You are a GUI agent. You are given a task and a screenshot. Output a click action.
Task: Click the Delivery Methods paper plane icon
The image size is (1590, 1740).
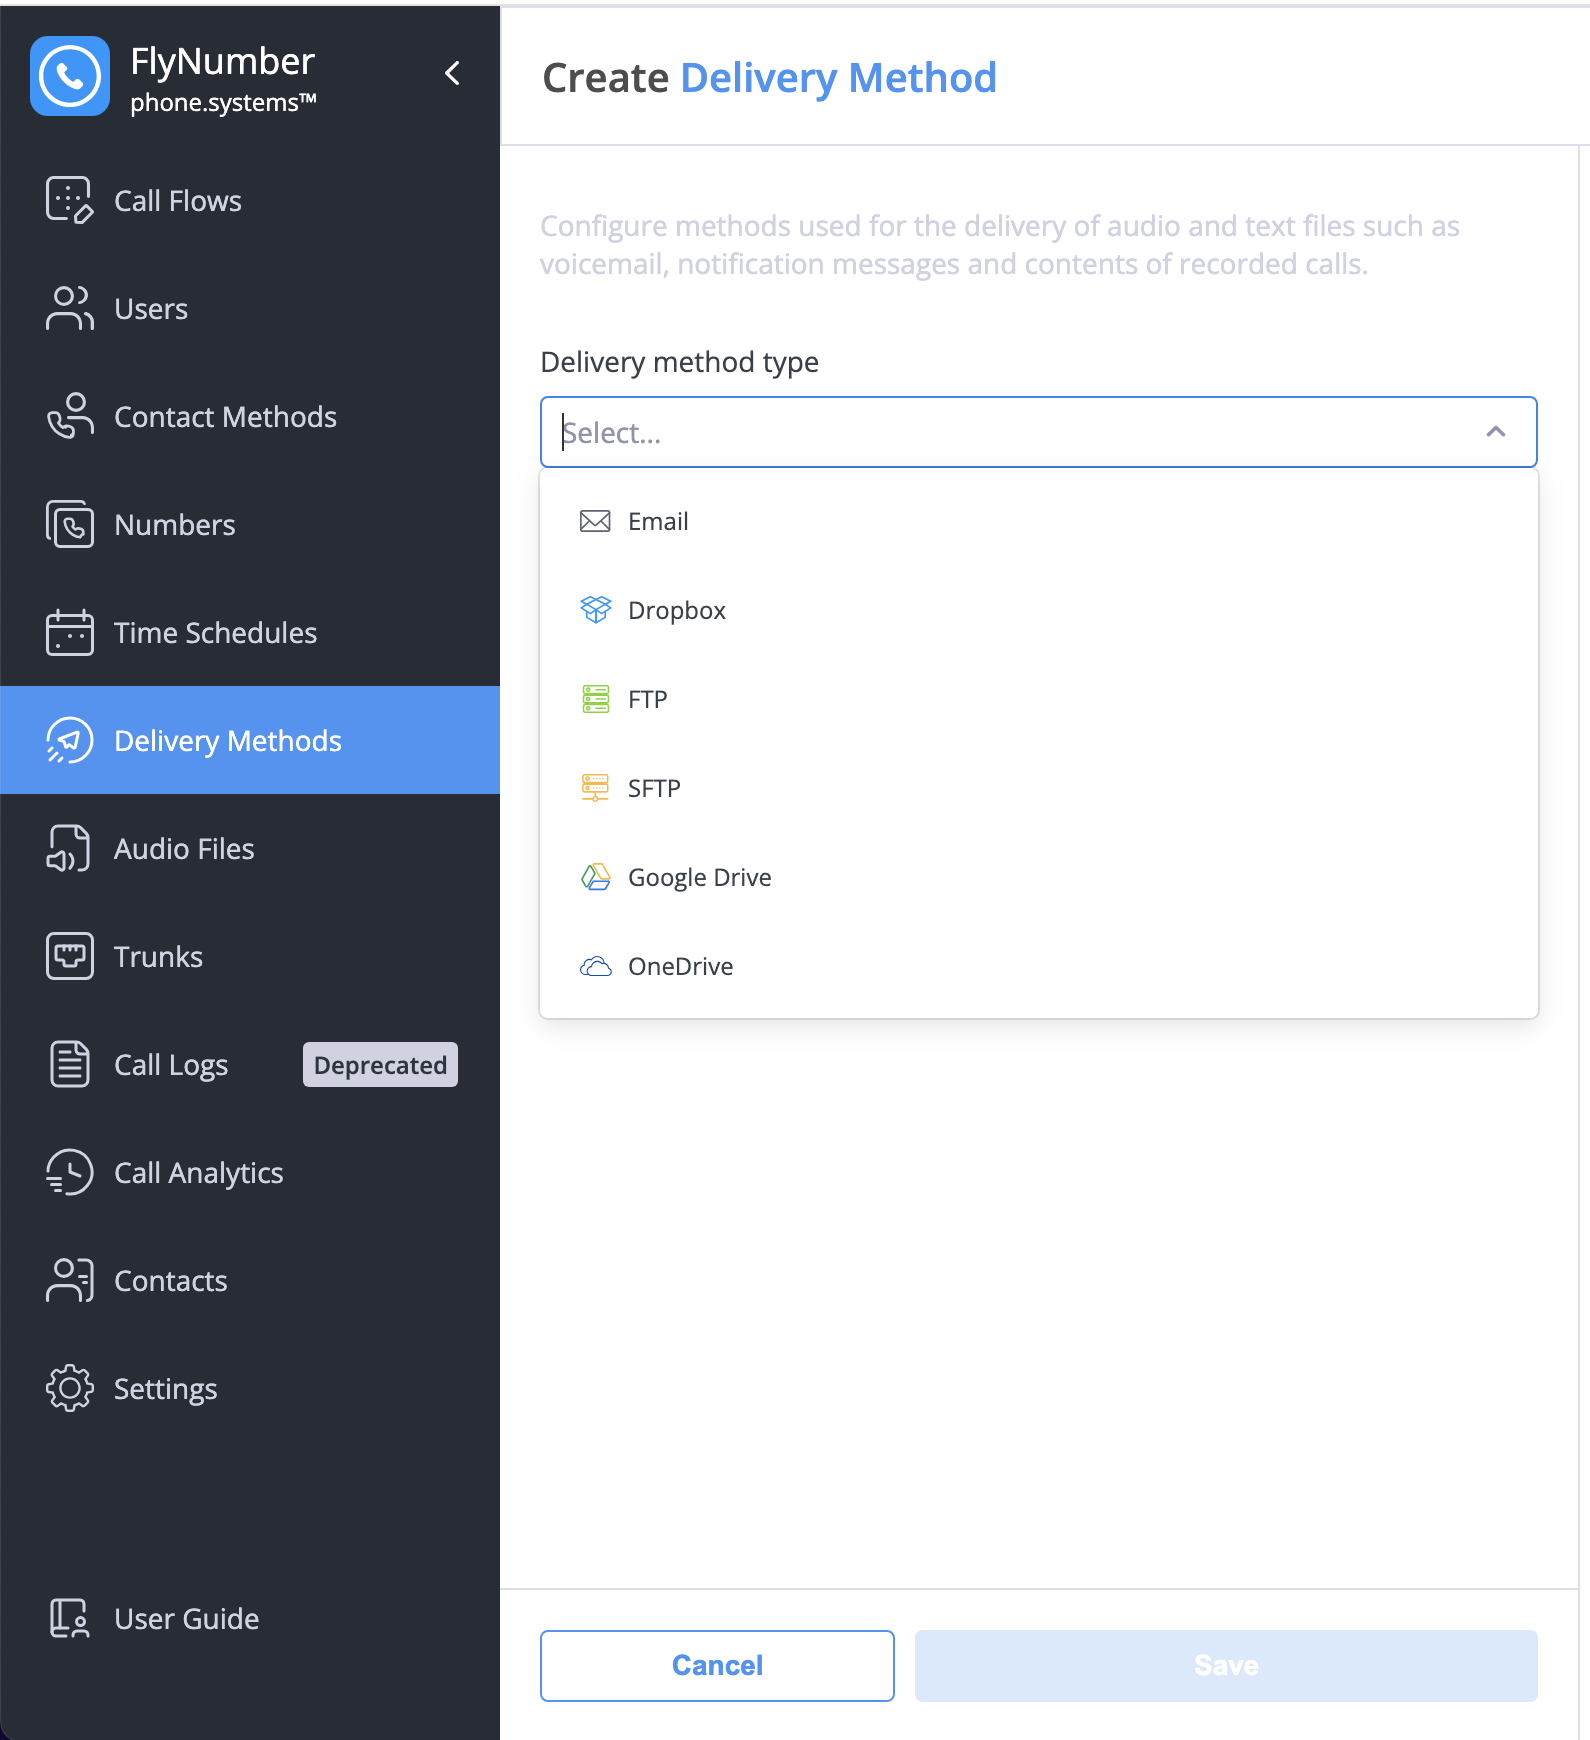tap(70, 740)
